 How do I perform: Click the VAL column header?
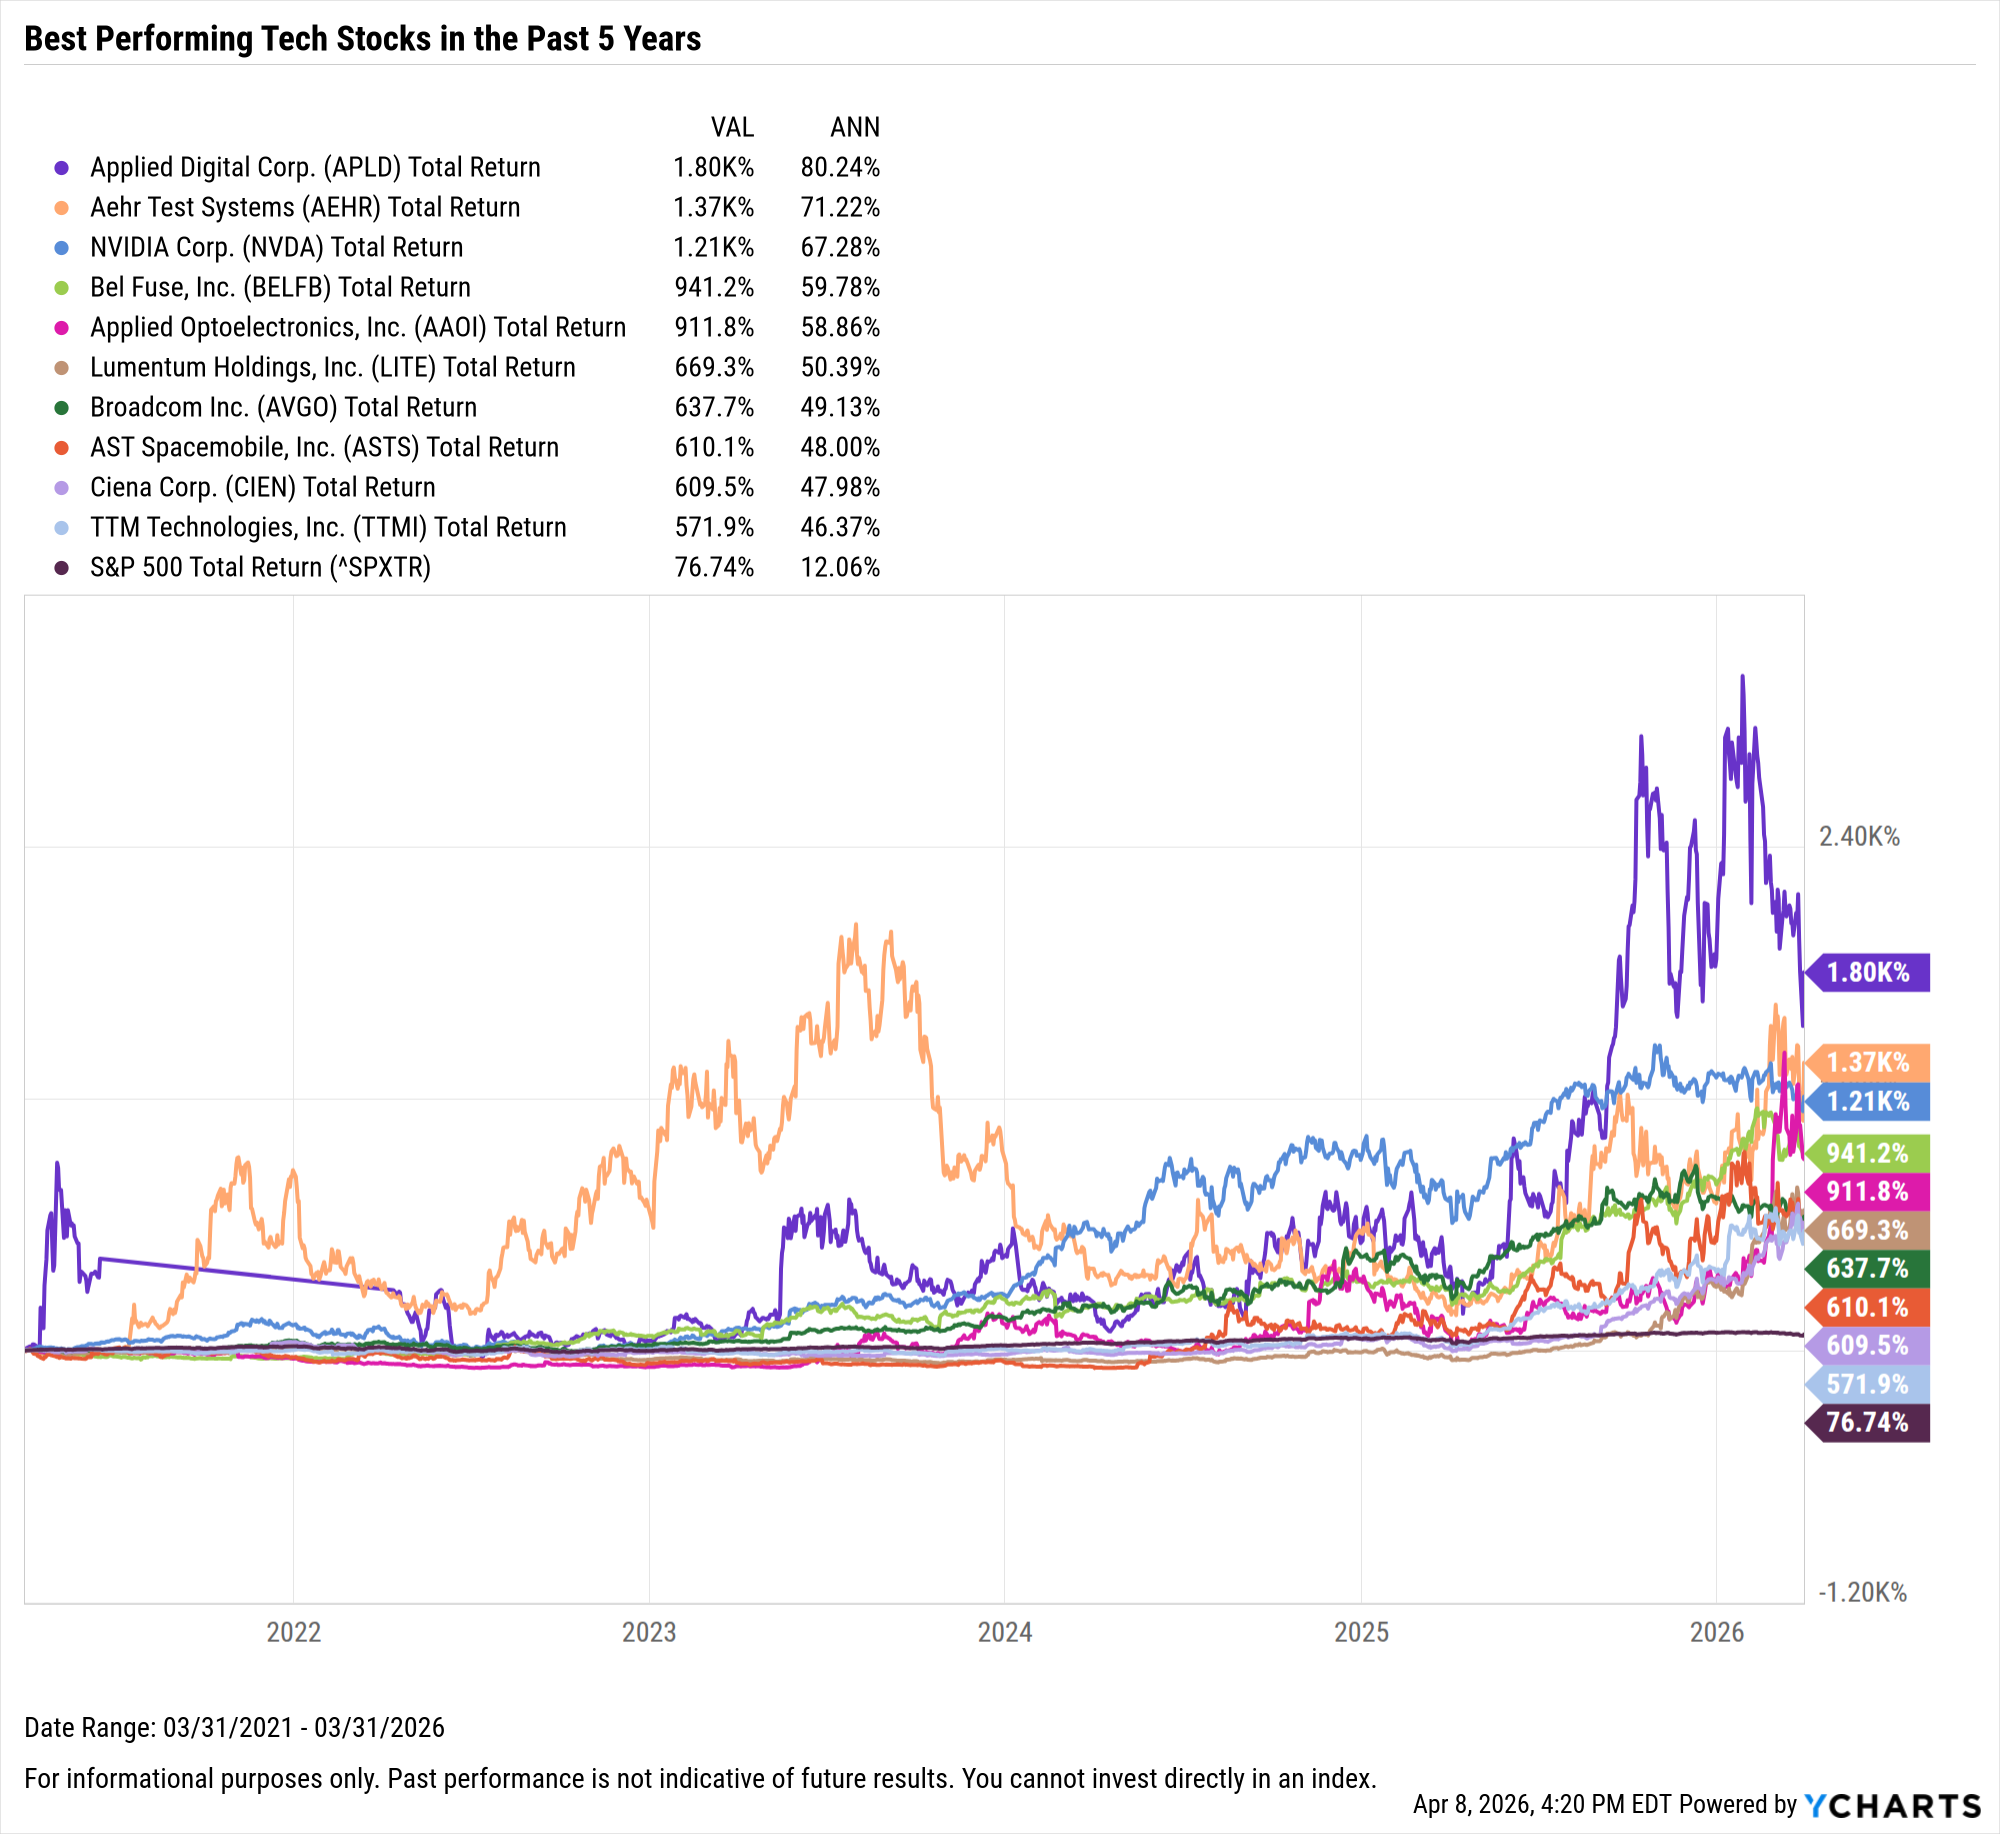point(732,128)
